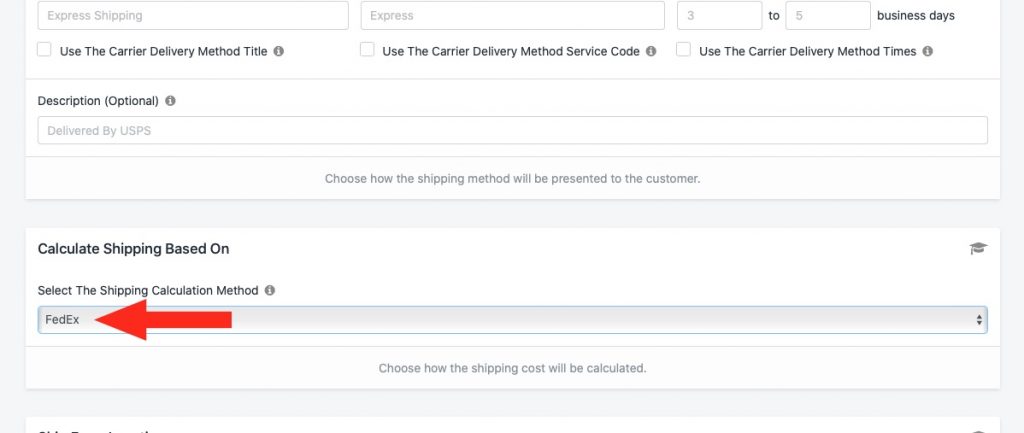Select the maximum days field showing 5
Screen dimensions: 1024x433
827,16
